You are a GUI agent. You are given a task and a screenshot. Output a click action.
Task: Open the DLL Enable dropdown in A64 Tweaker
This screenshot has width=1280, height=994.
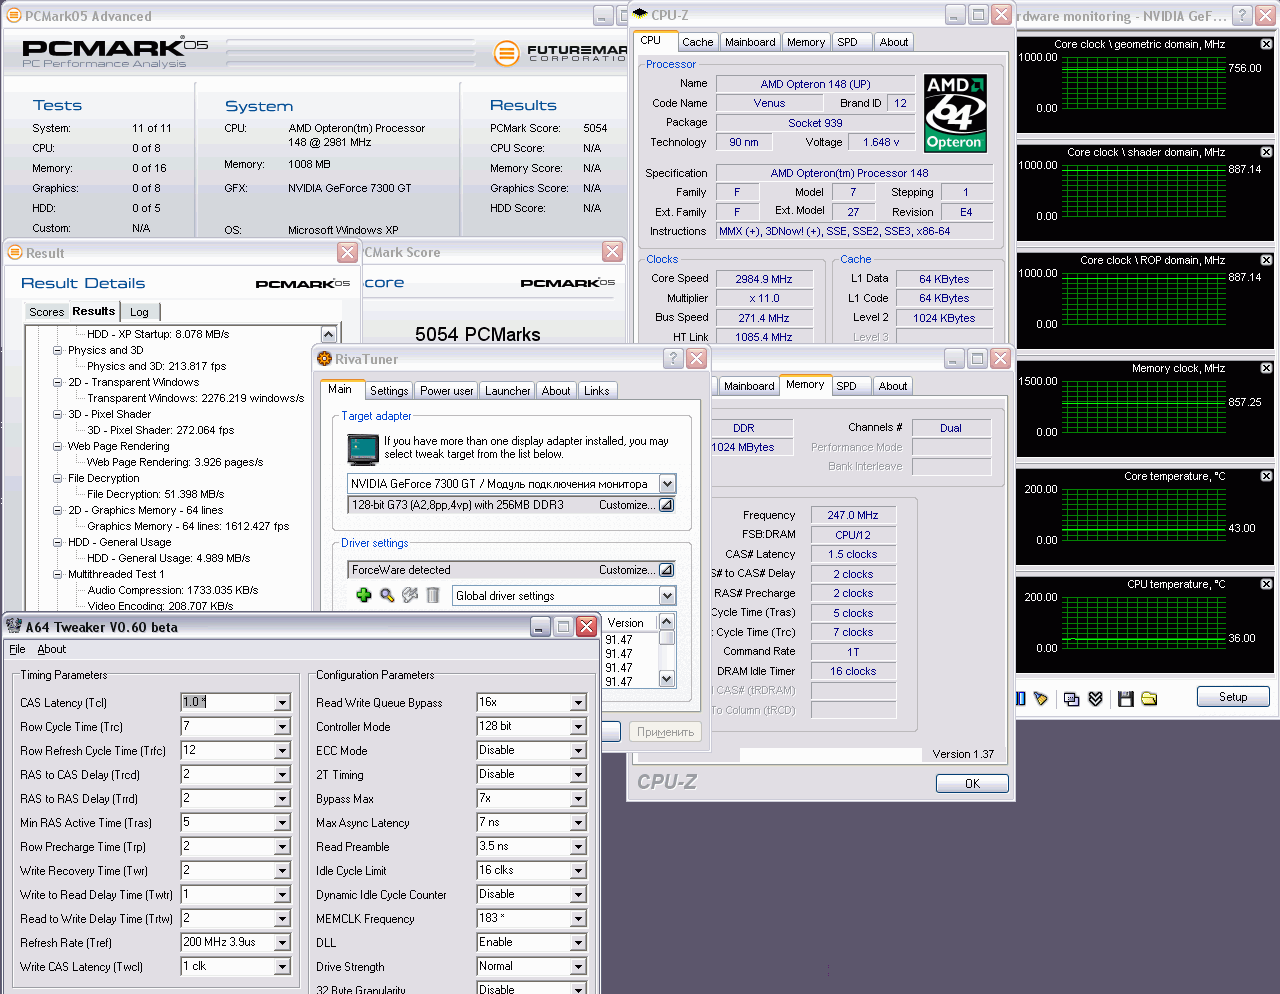click(578, 943)
